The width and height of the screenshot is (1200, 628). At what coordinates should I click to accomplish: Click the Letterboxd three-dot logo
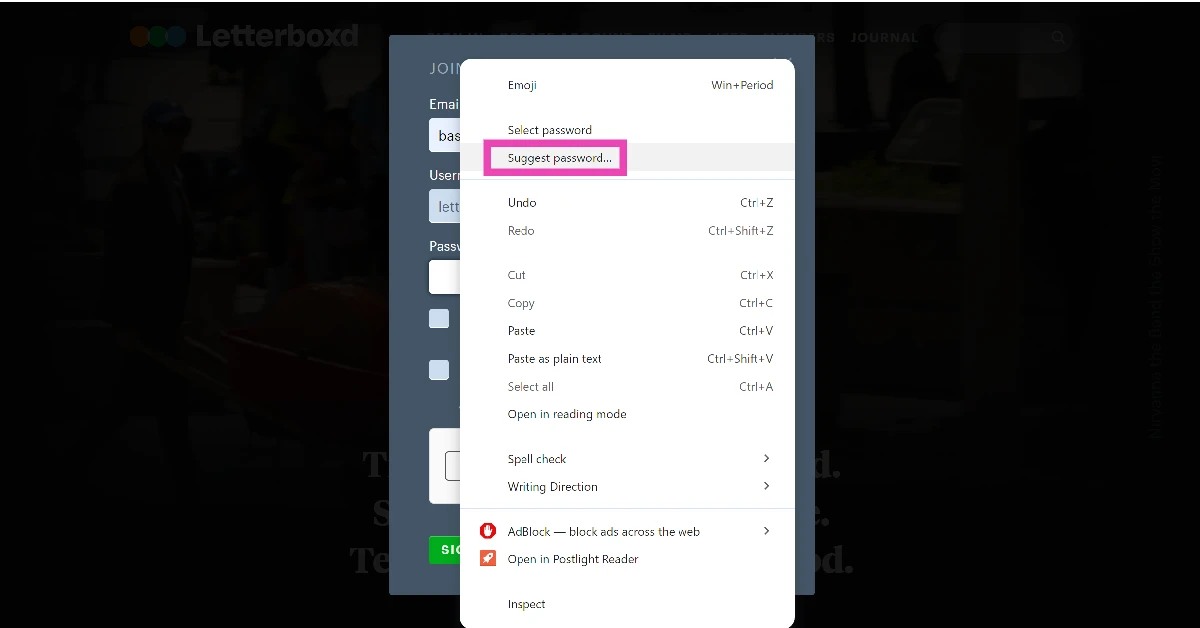[x=158, y=35]
